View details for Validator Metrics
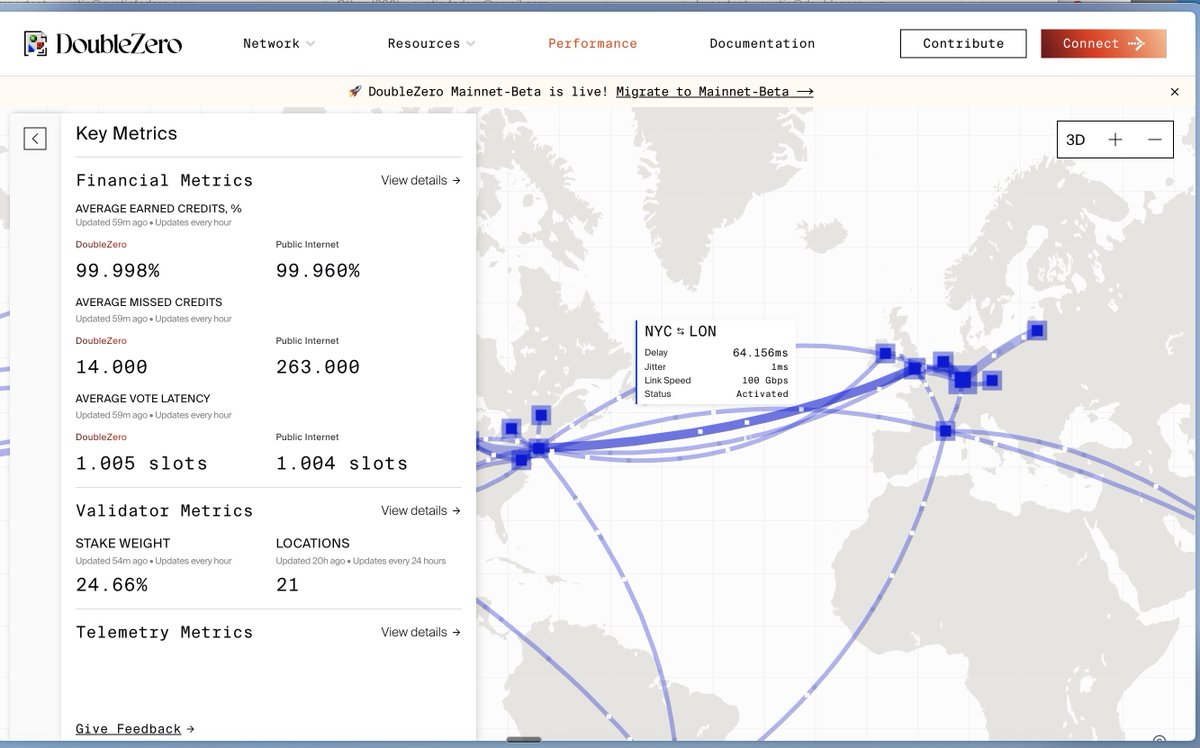The width and height of the screenshot is (1200, 748). (x=421, y=511)
